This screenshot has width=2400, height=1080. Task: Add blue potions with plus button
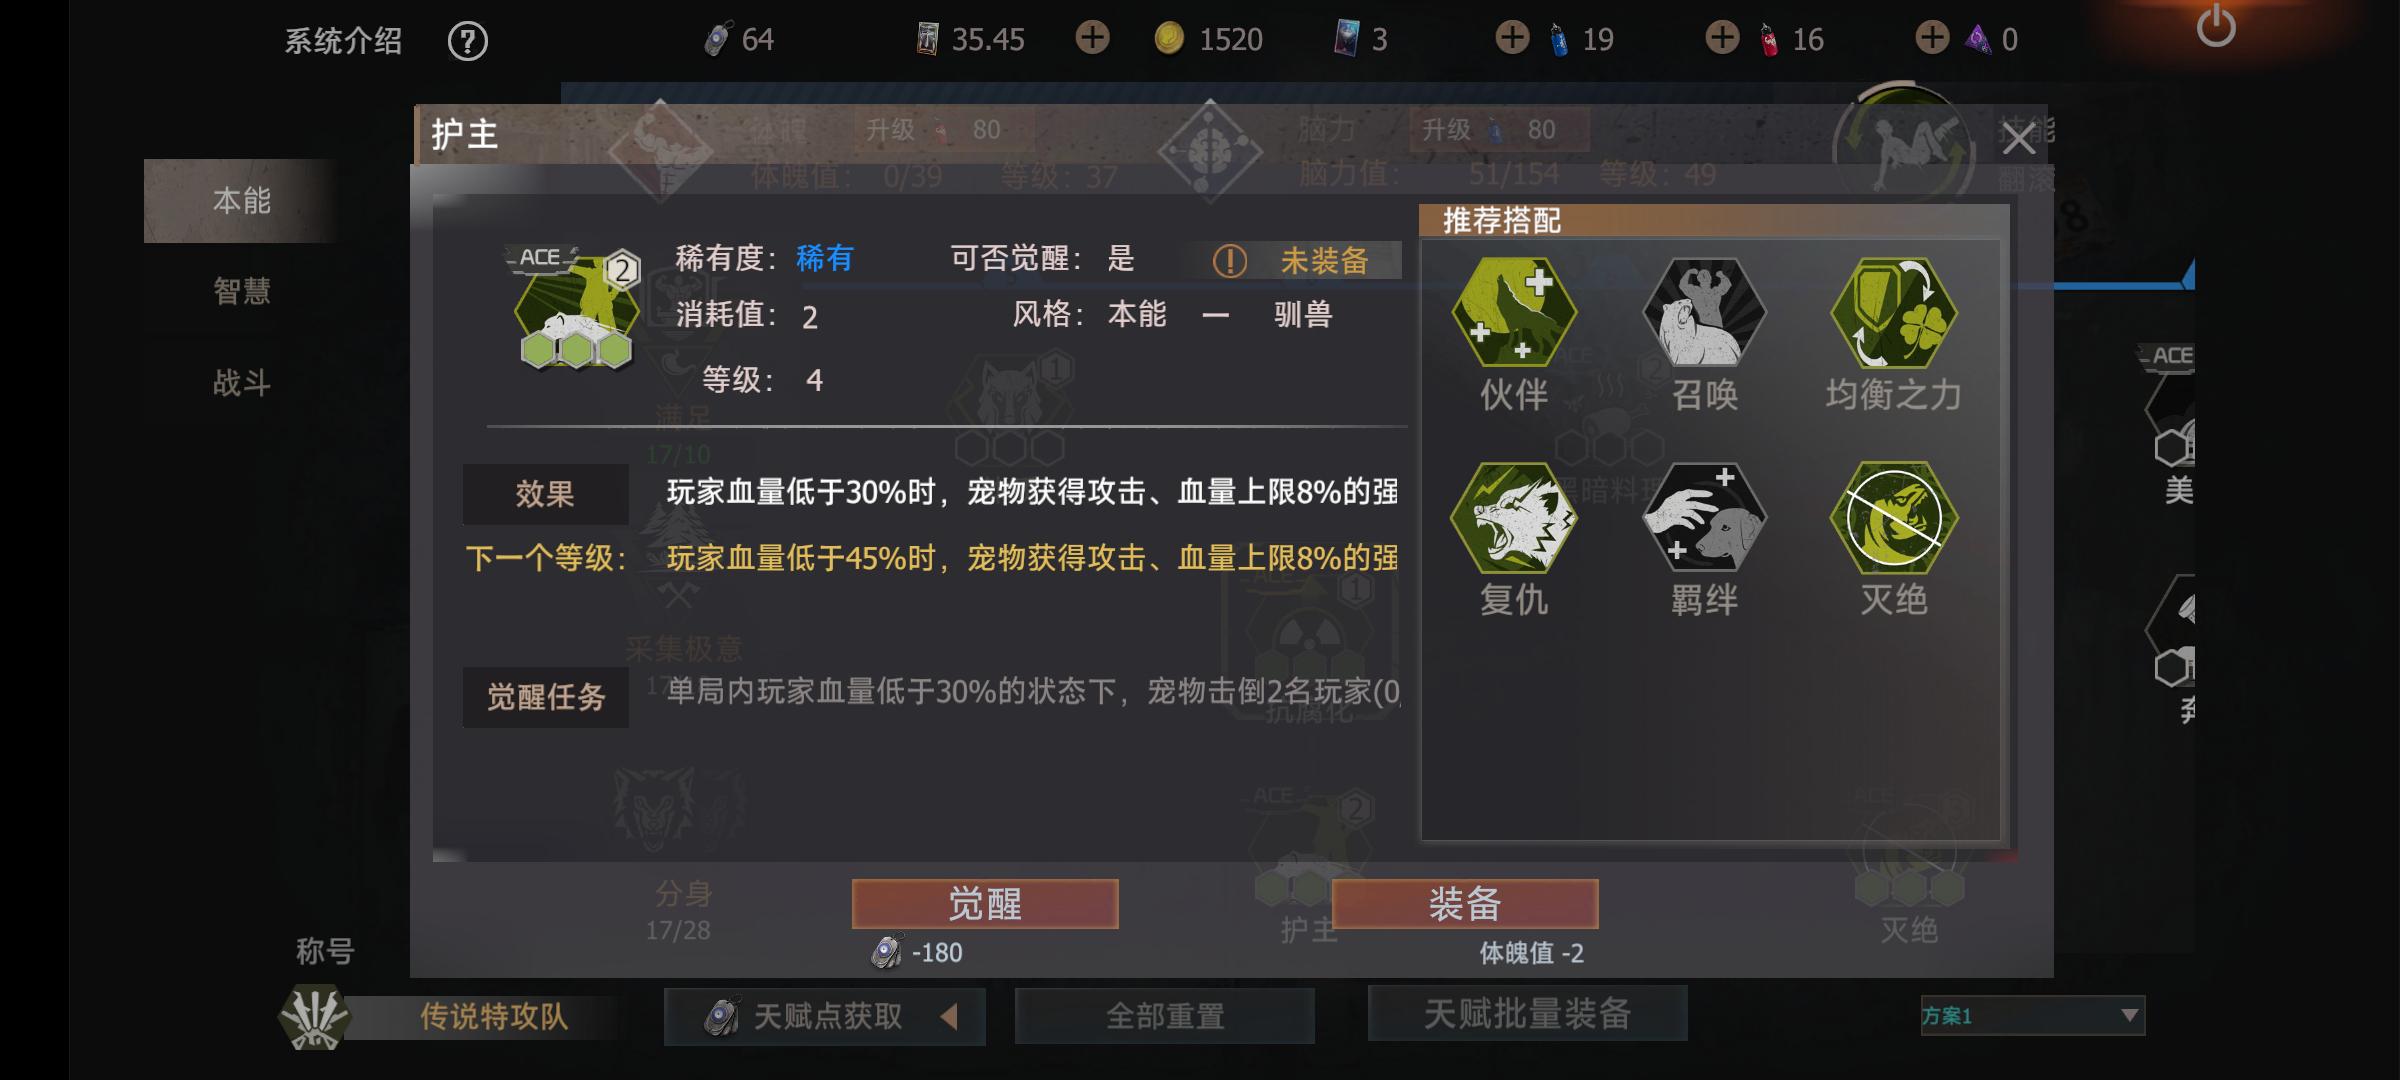pos(1512,39)
